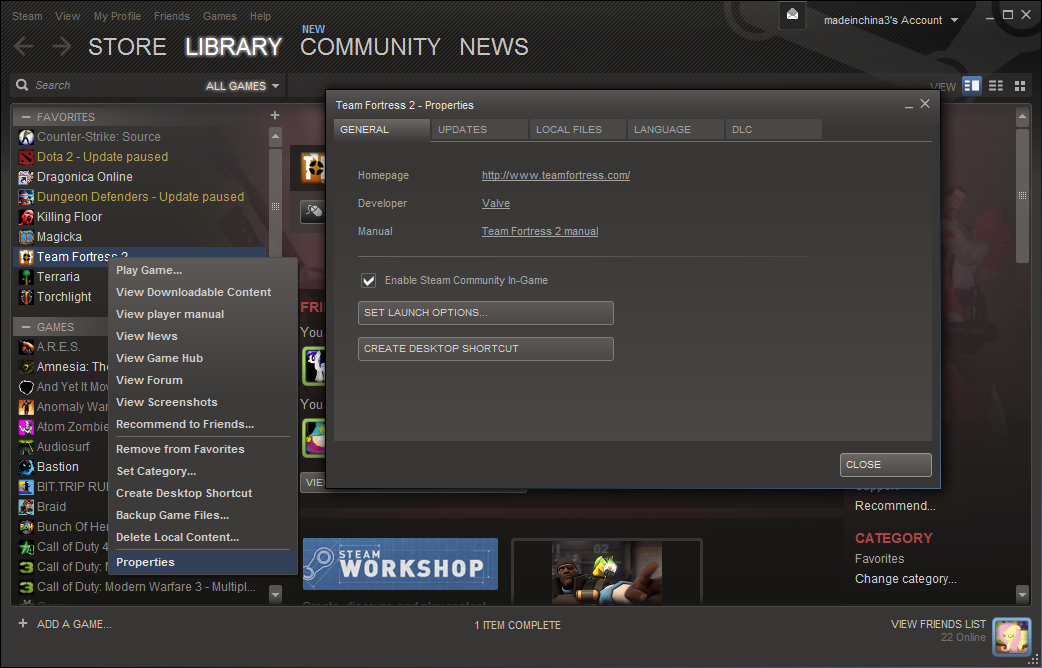Select Play Game in context menu
Image resolution: width=1042 pixels, height=668 pixels.
pyautogui.click(x=202, y=270)
